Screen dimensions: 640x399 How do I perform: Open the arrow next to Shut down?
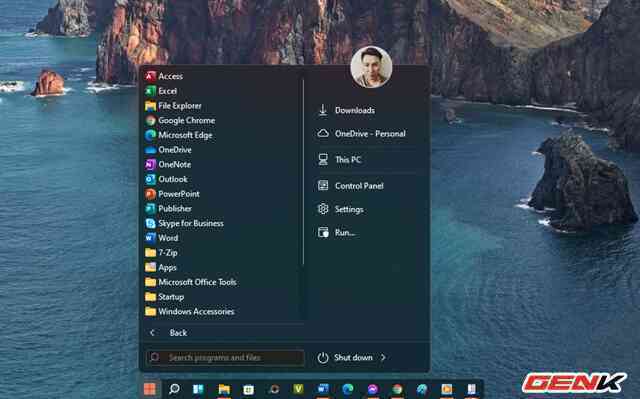pos(383,357)
